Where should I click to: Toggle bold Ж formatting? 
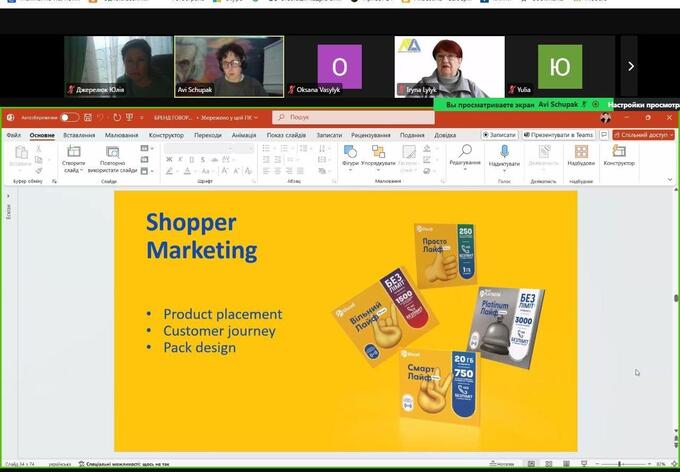169,160
